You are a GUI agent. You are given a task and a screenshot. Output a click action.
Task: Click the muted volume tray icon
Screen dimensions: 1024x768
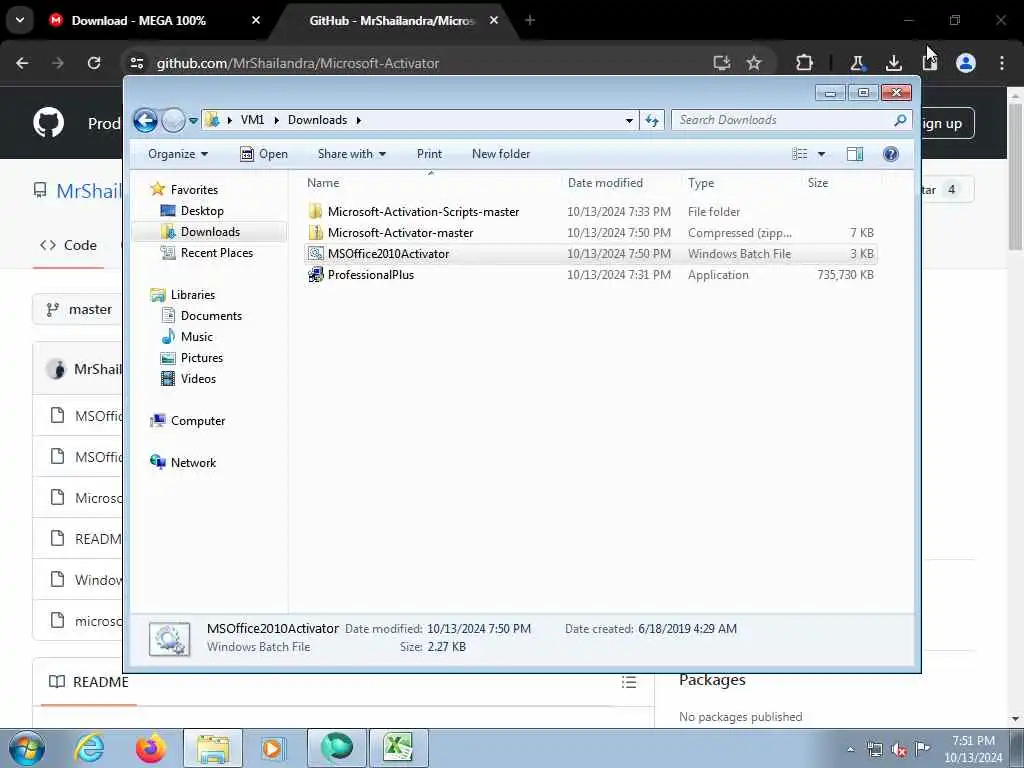pyautogui.click(x=899, y=750)
